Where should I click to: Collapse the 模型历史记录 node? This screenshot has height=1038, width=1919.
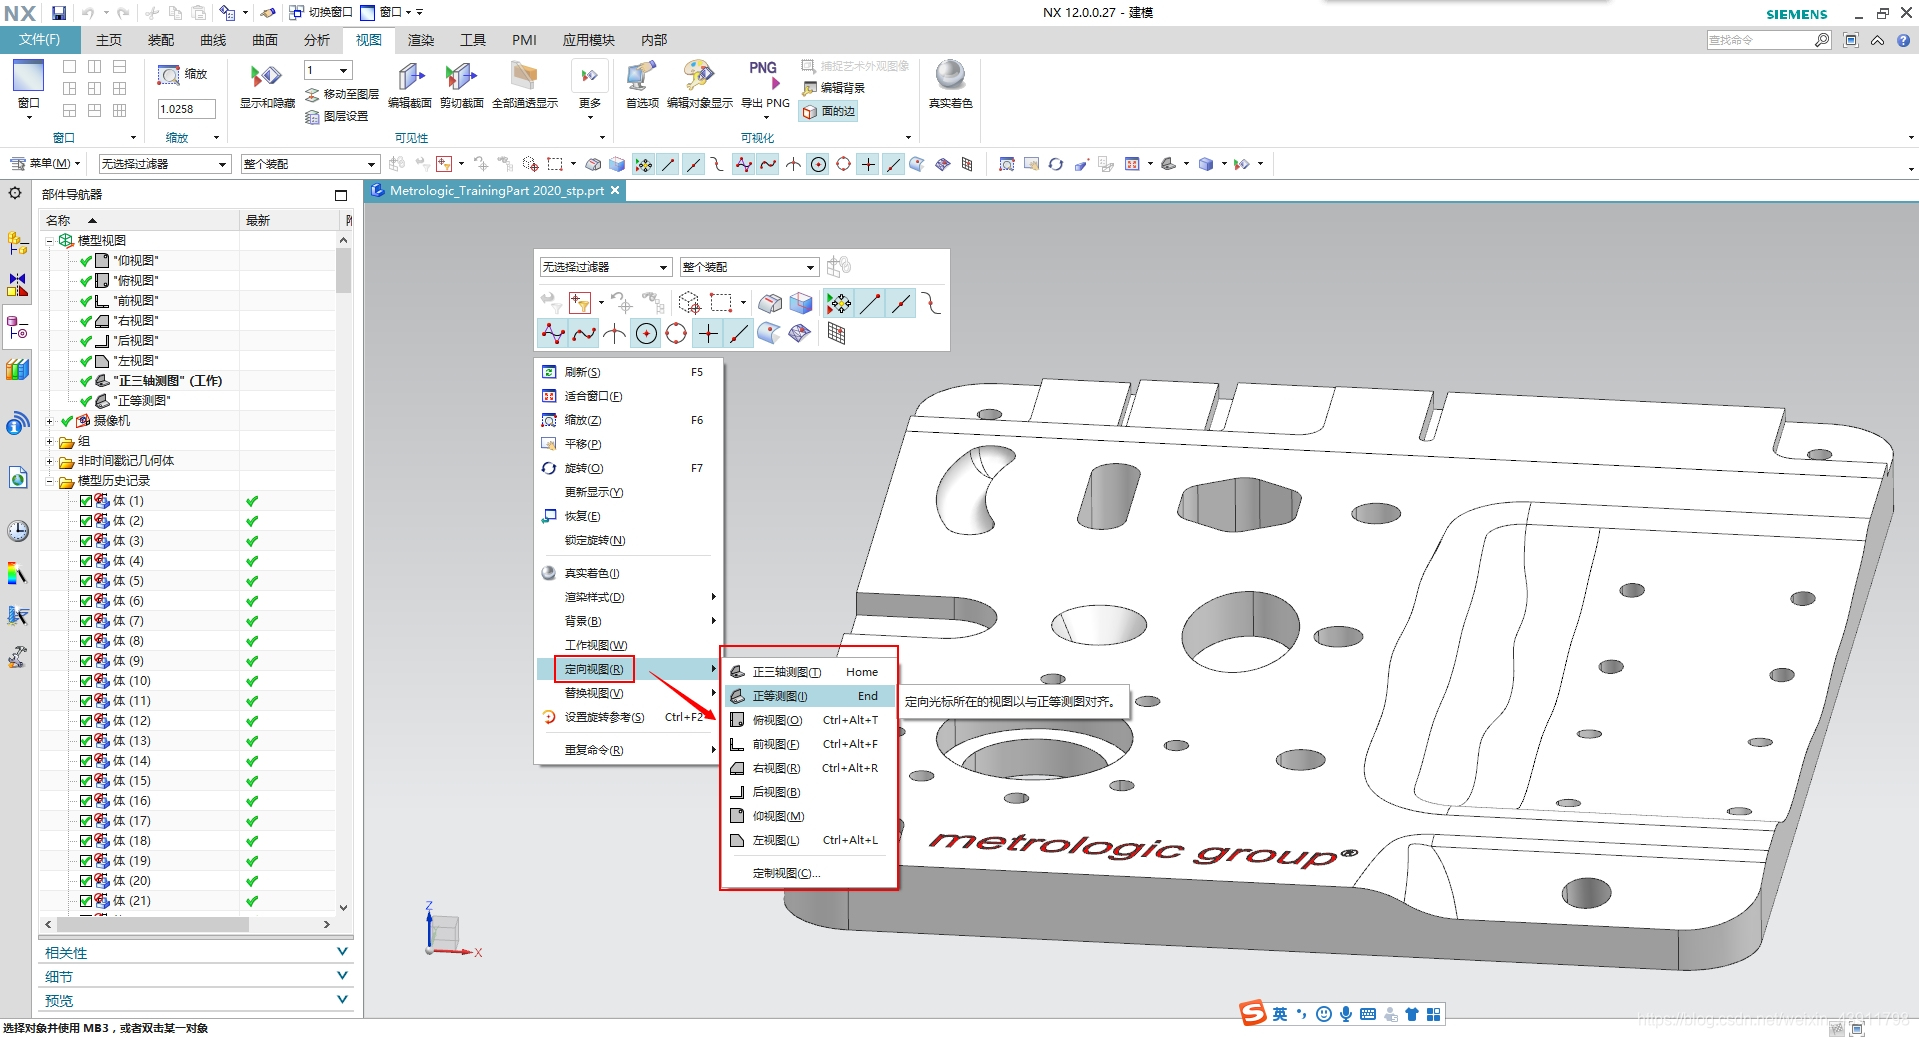click(49, 481)
